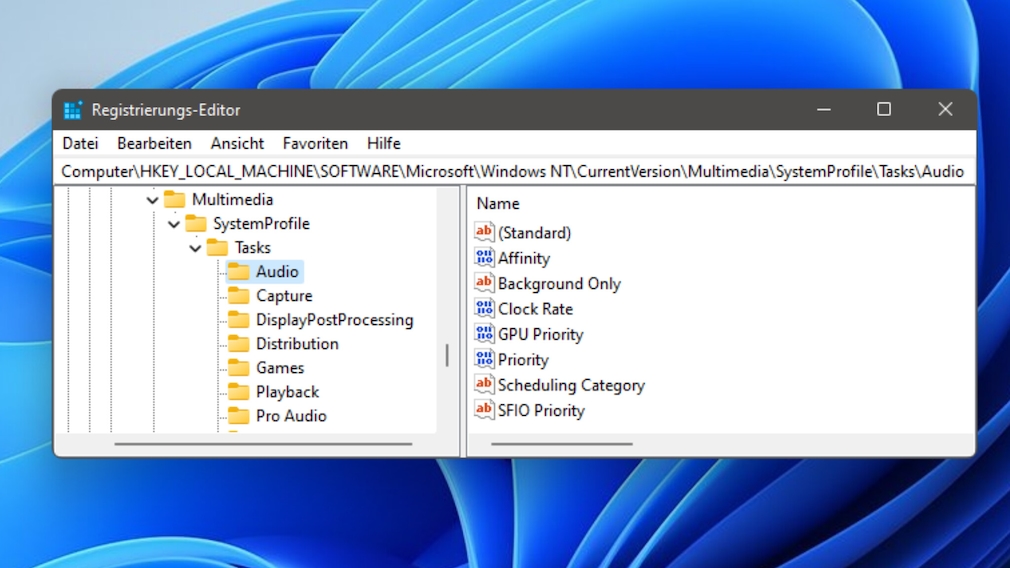Click the GPU Priority binary icon
Viewport: 1010px width, 568px height.
(484, 334)
